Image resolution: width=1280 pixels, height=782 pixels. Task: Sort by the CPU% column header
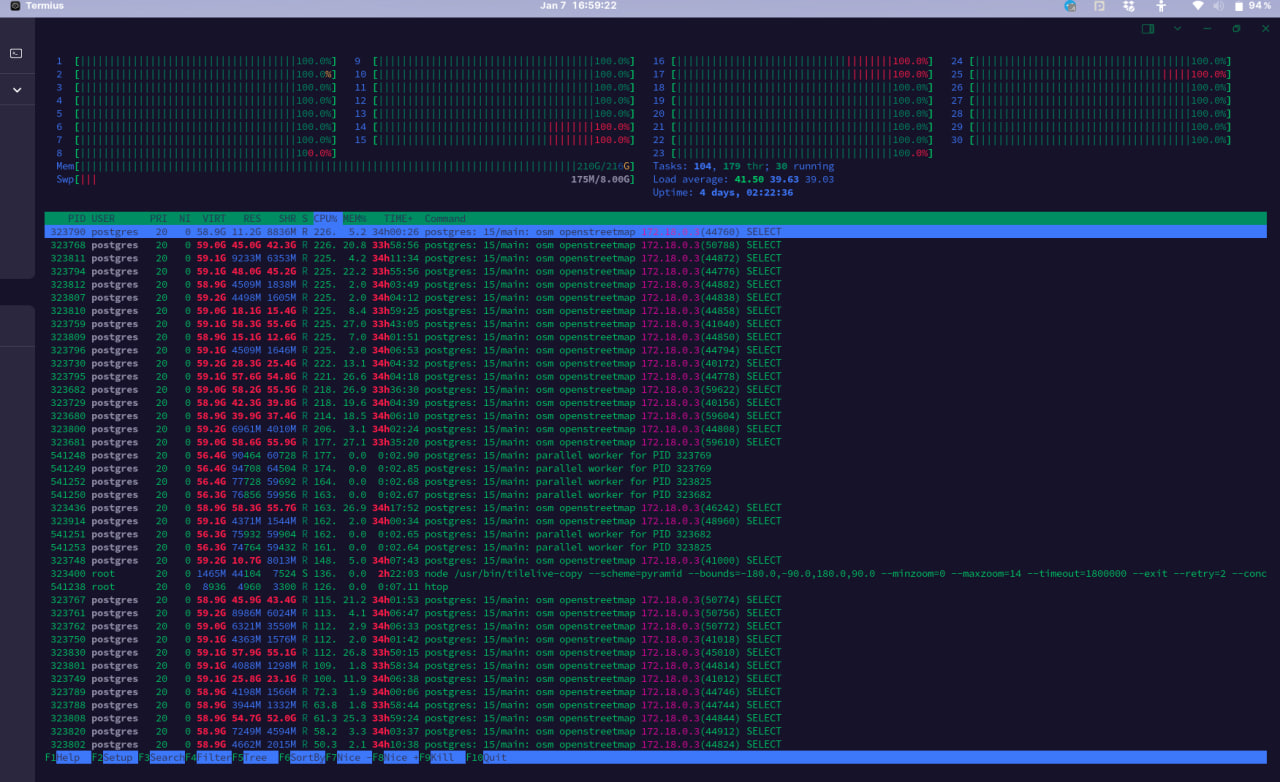pos(325,218)
